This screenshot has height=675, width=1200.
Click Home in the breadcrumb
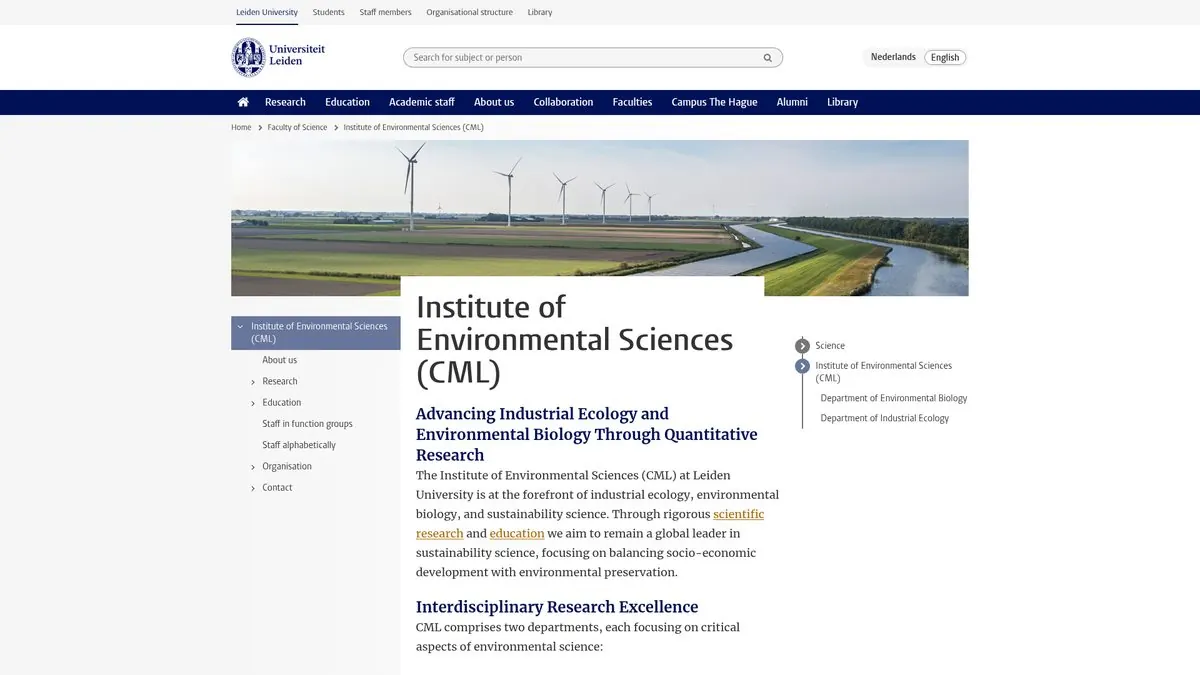tap(241, 128)
